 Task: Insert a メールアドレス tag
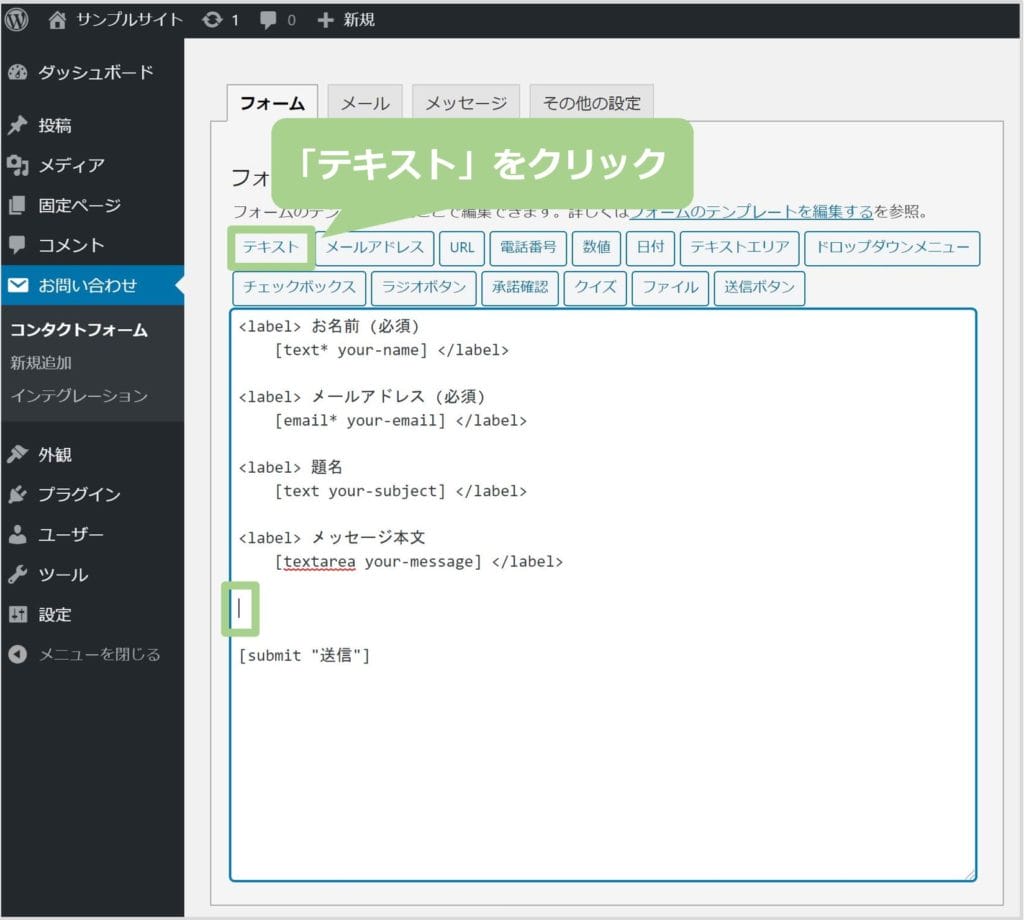pos(375,248)
